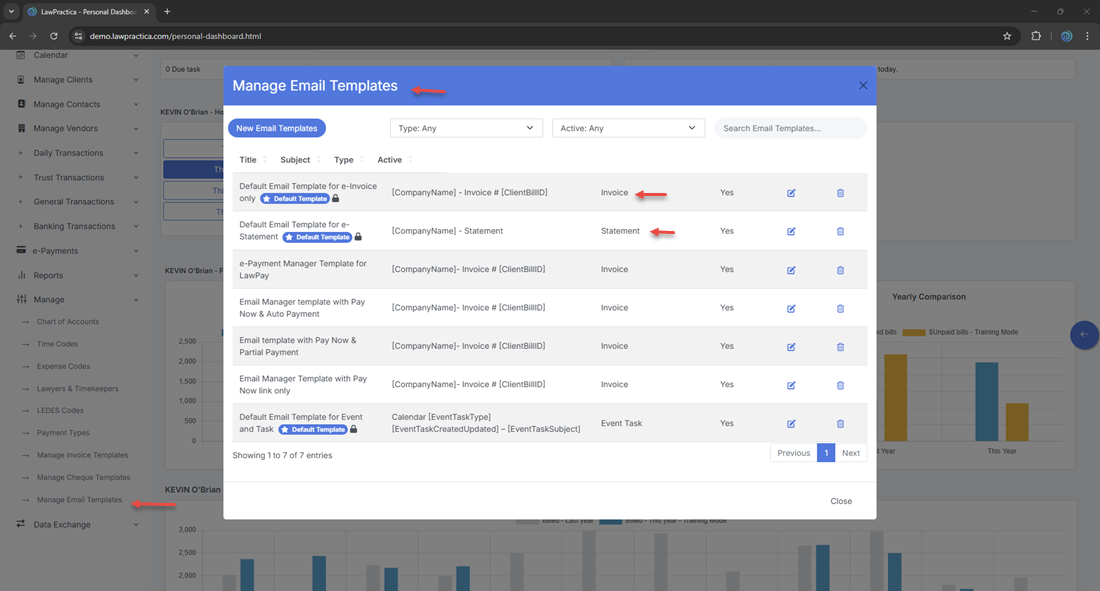Click the New Email Templates button
The image size is (1100, 591).
pyautogui.click(x=277, y=128)
